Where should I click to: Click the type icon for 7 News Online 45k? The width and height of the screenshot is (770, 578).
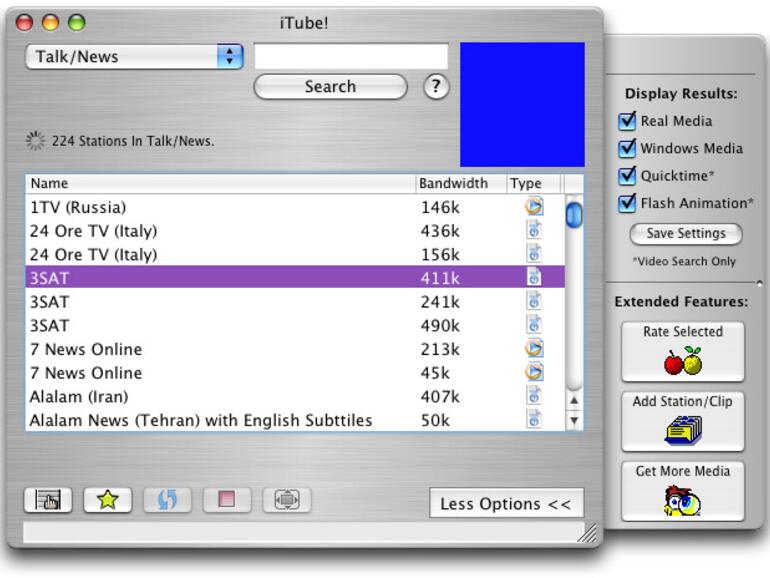[x=534, y=372]
